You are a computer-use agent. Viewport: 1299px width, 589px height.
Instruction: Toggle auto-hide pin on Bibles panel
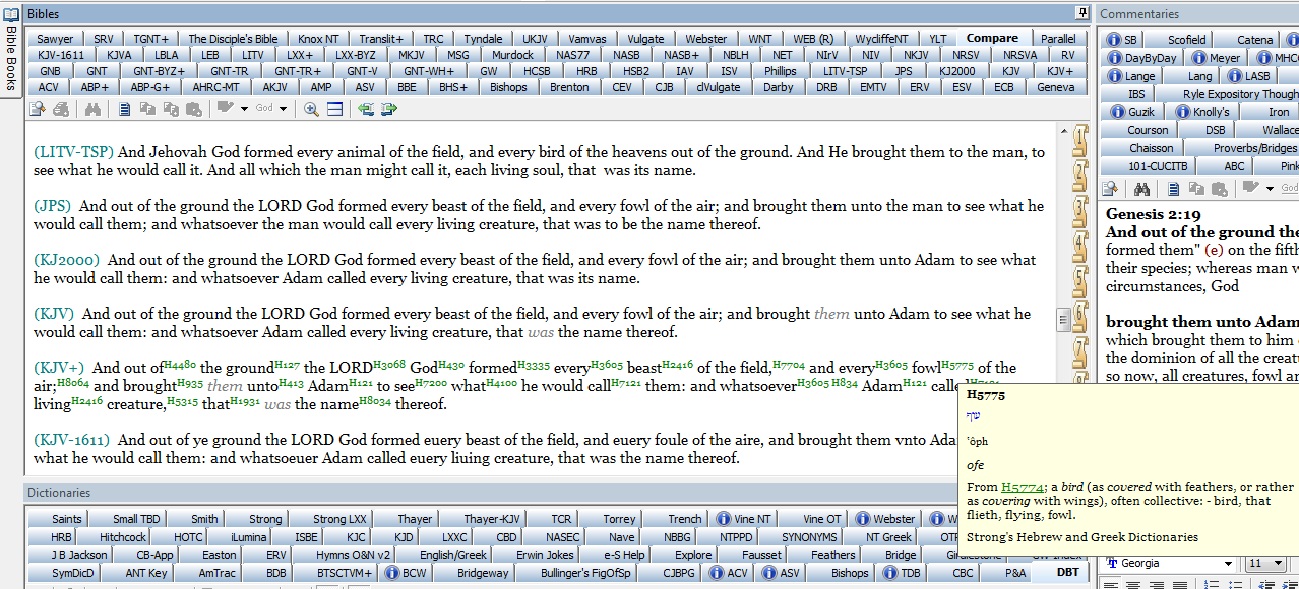click(1081, 13)
